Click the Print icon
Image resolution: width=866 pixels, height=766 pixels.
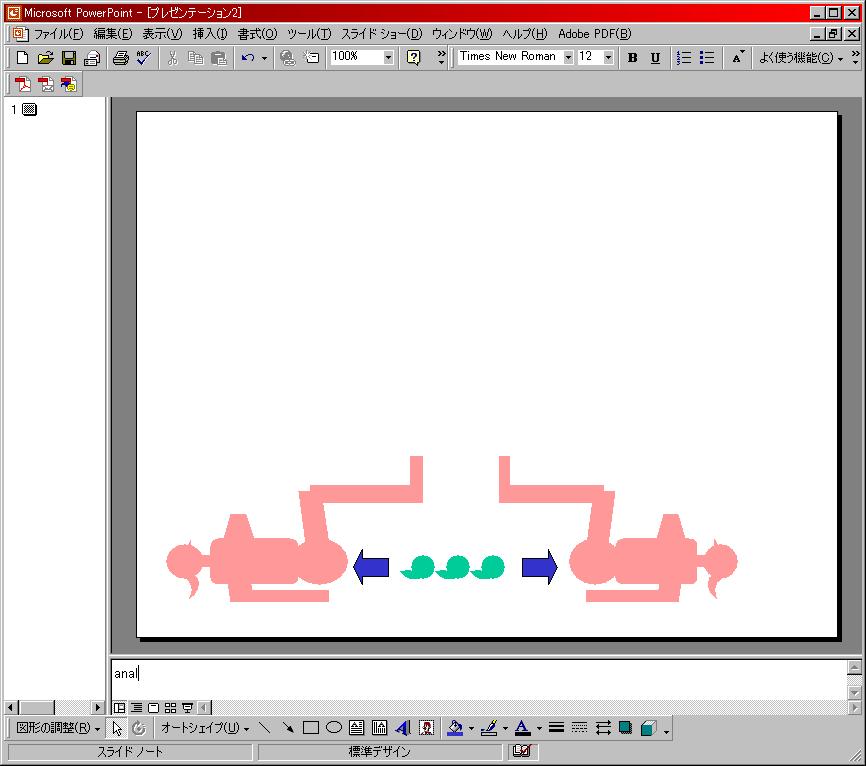pyautogui.click(x=121, y=58)
